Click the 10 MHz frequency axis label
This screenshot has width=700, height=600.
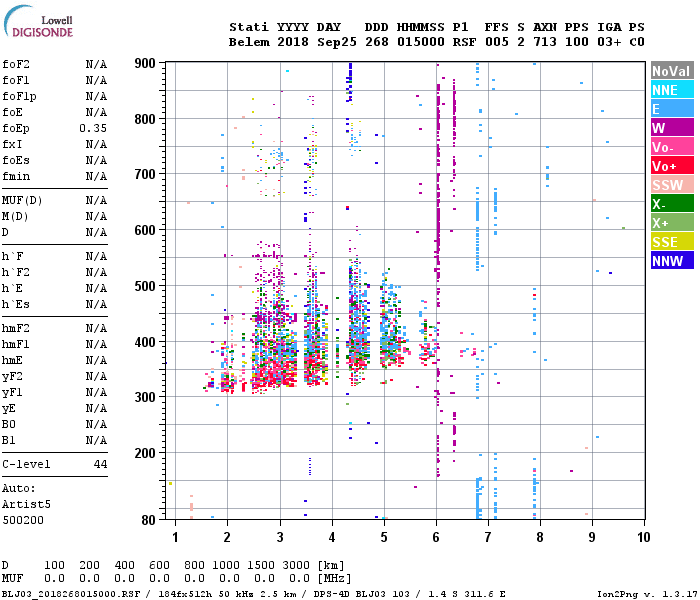click(643, 537)
